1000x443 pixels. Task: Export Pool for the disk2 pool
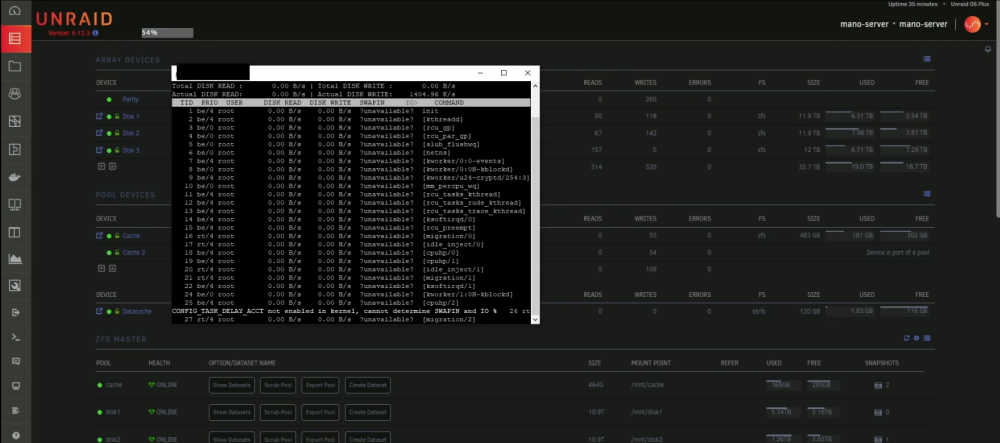320,439
